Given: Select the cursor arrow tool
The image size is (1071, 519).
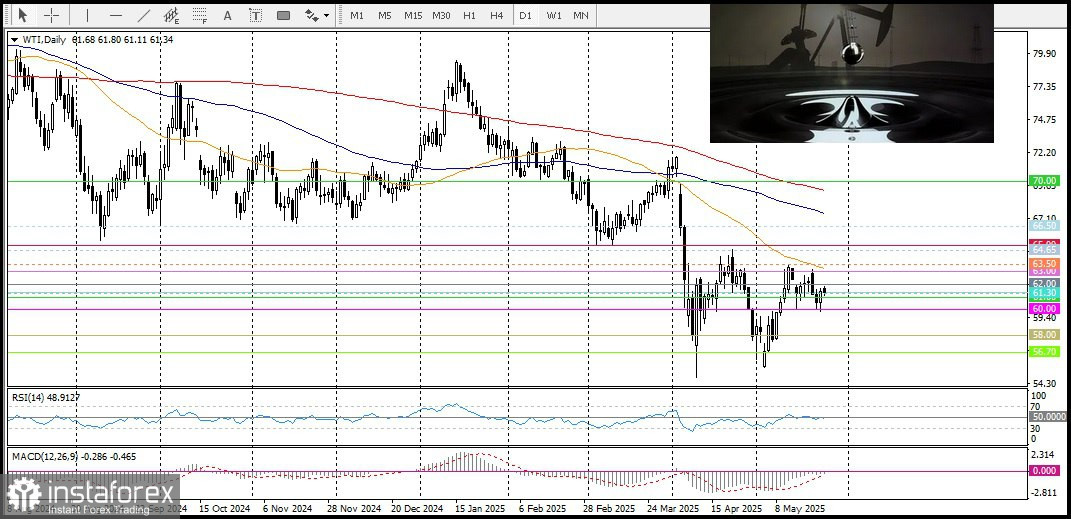Looking at the screenshot, I should (x=23, y=15).
